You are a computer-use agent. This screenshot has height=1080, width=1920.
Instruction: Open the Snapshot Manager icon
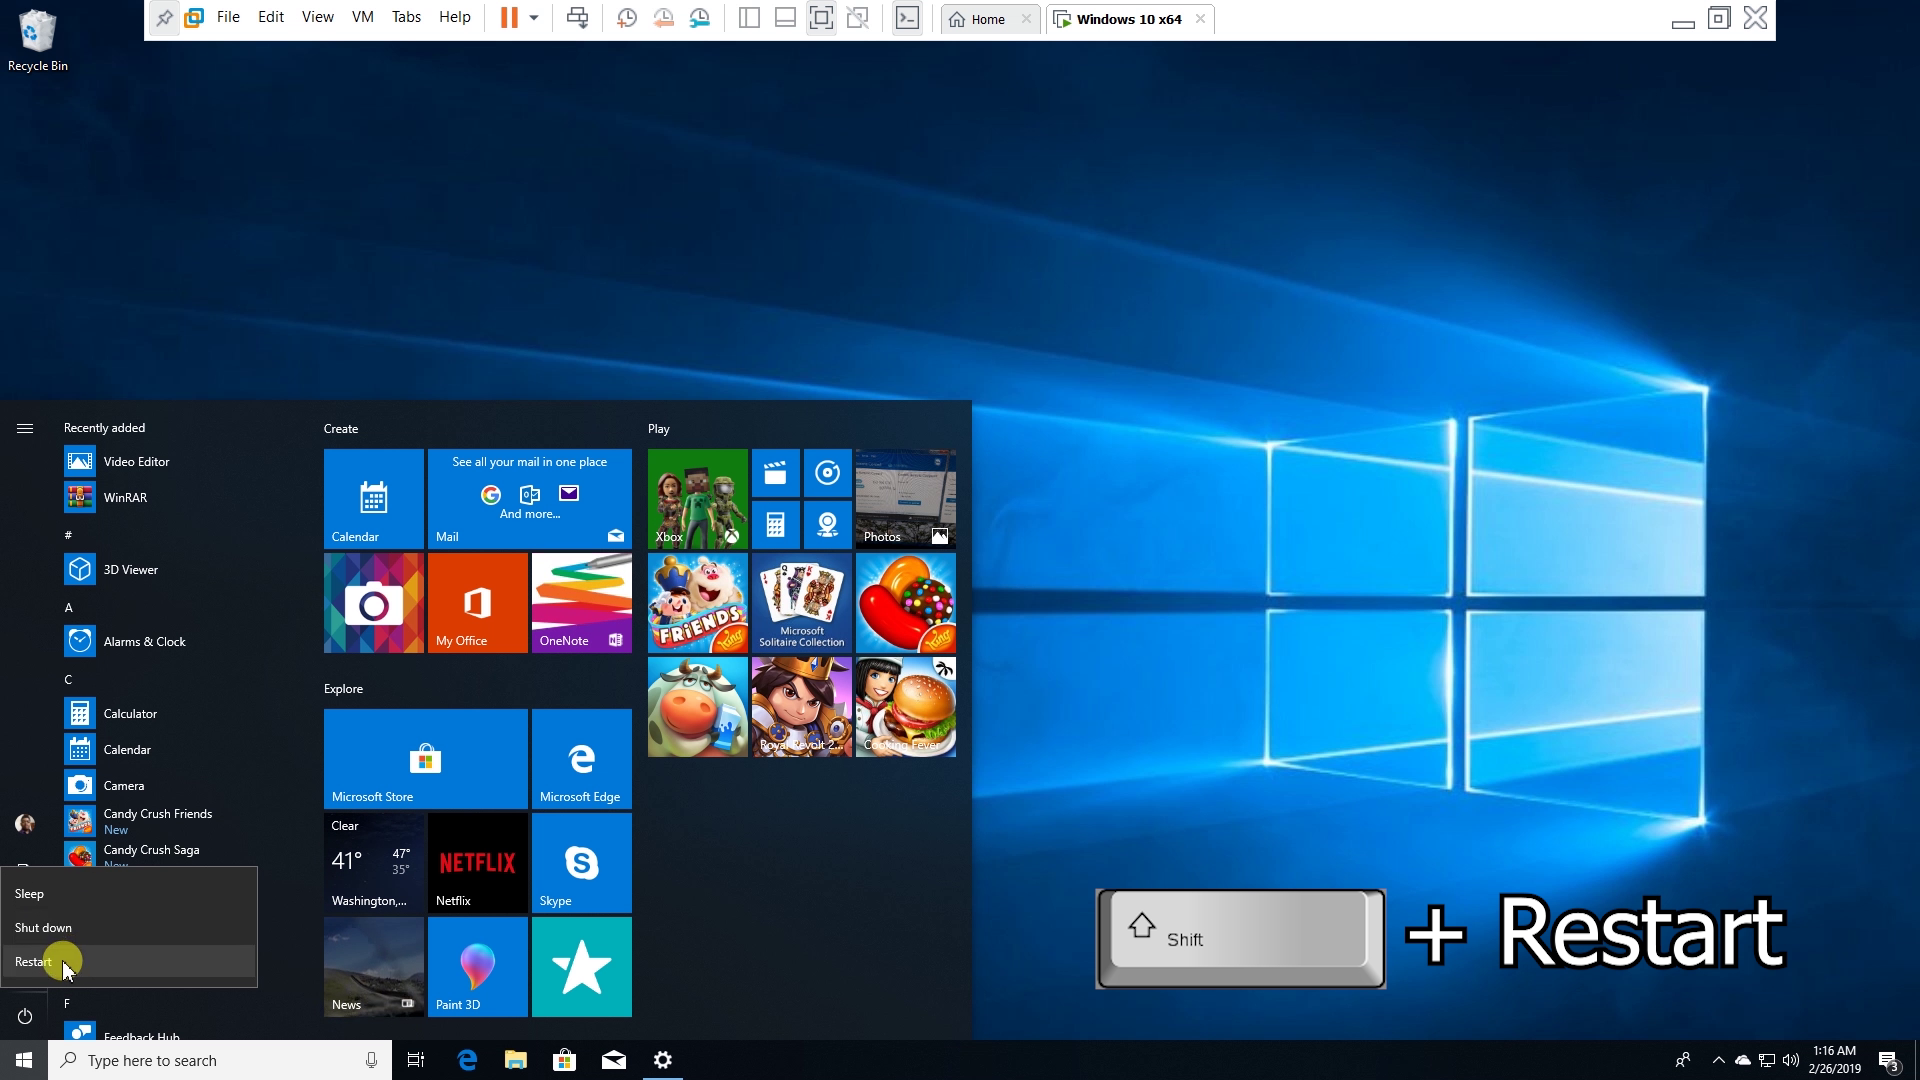pos(700,17)
